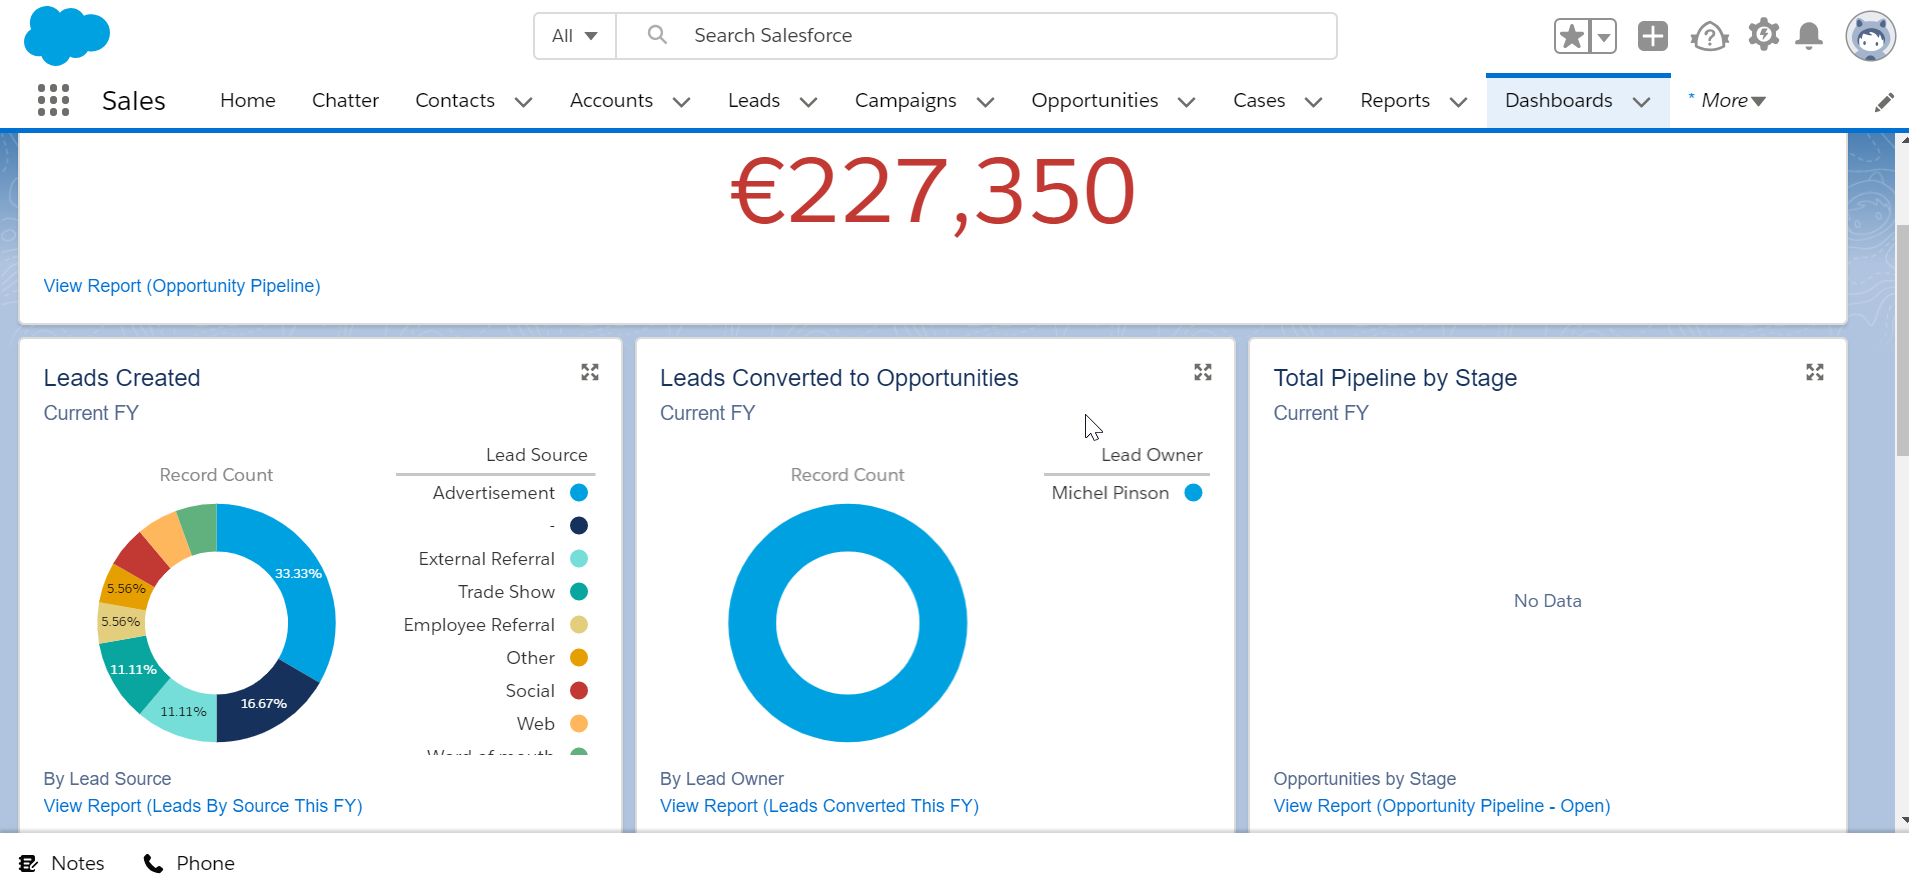Image resolution: width=1909 pixels, height=884 pixels.
Task: Open the search scope All dropdown
Action: pos(575,36)
